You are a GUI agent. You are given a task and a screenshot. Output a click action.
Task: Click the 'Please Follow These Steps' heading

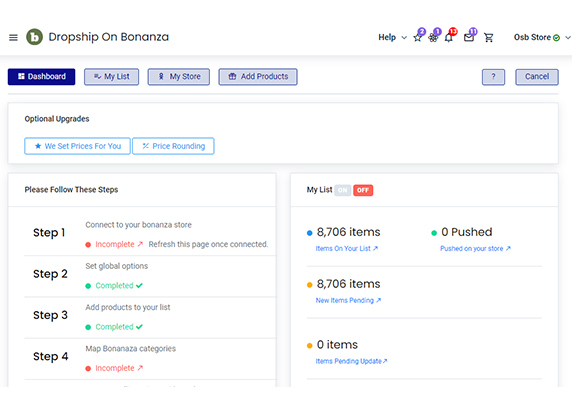(x=71, y=190)
